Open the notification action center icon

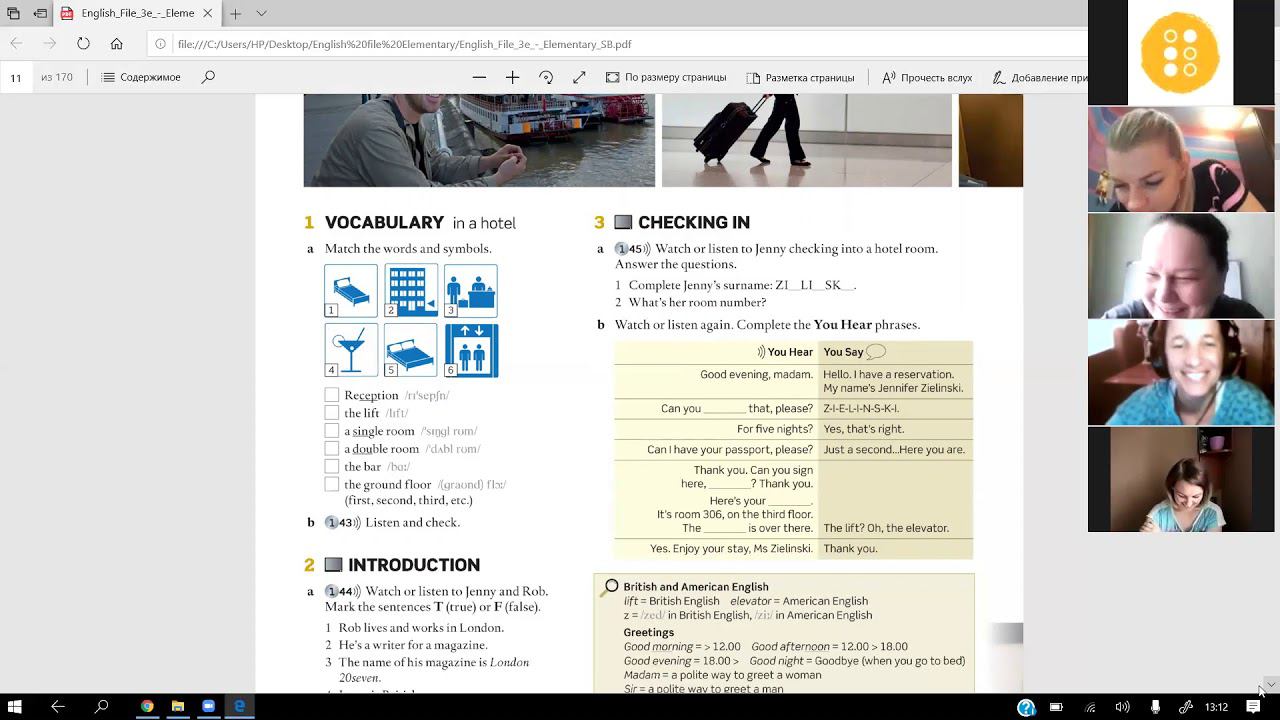(x=1253, y=707)
